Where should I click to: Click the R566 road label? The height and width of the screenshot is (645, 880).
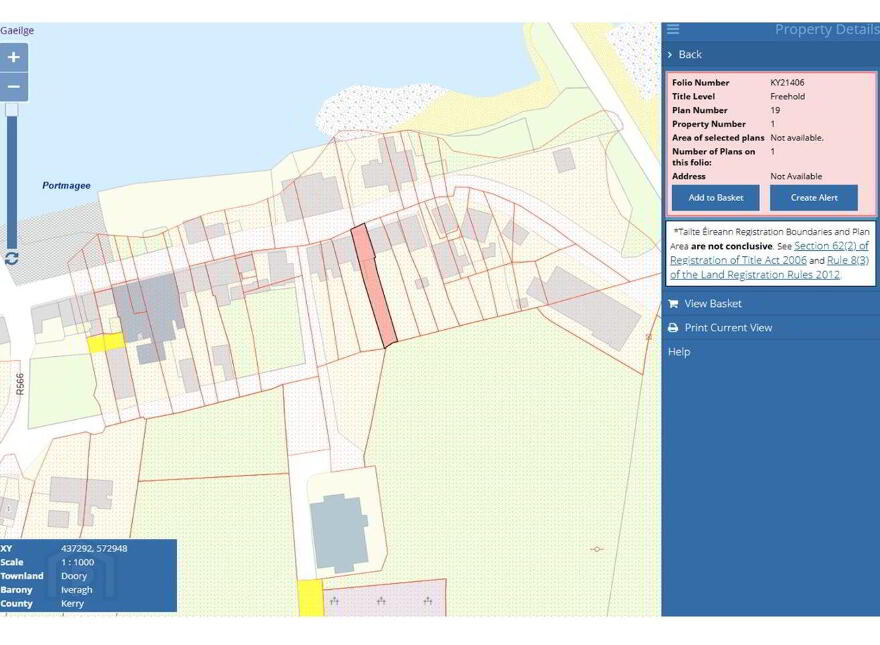coord(20,384)
